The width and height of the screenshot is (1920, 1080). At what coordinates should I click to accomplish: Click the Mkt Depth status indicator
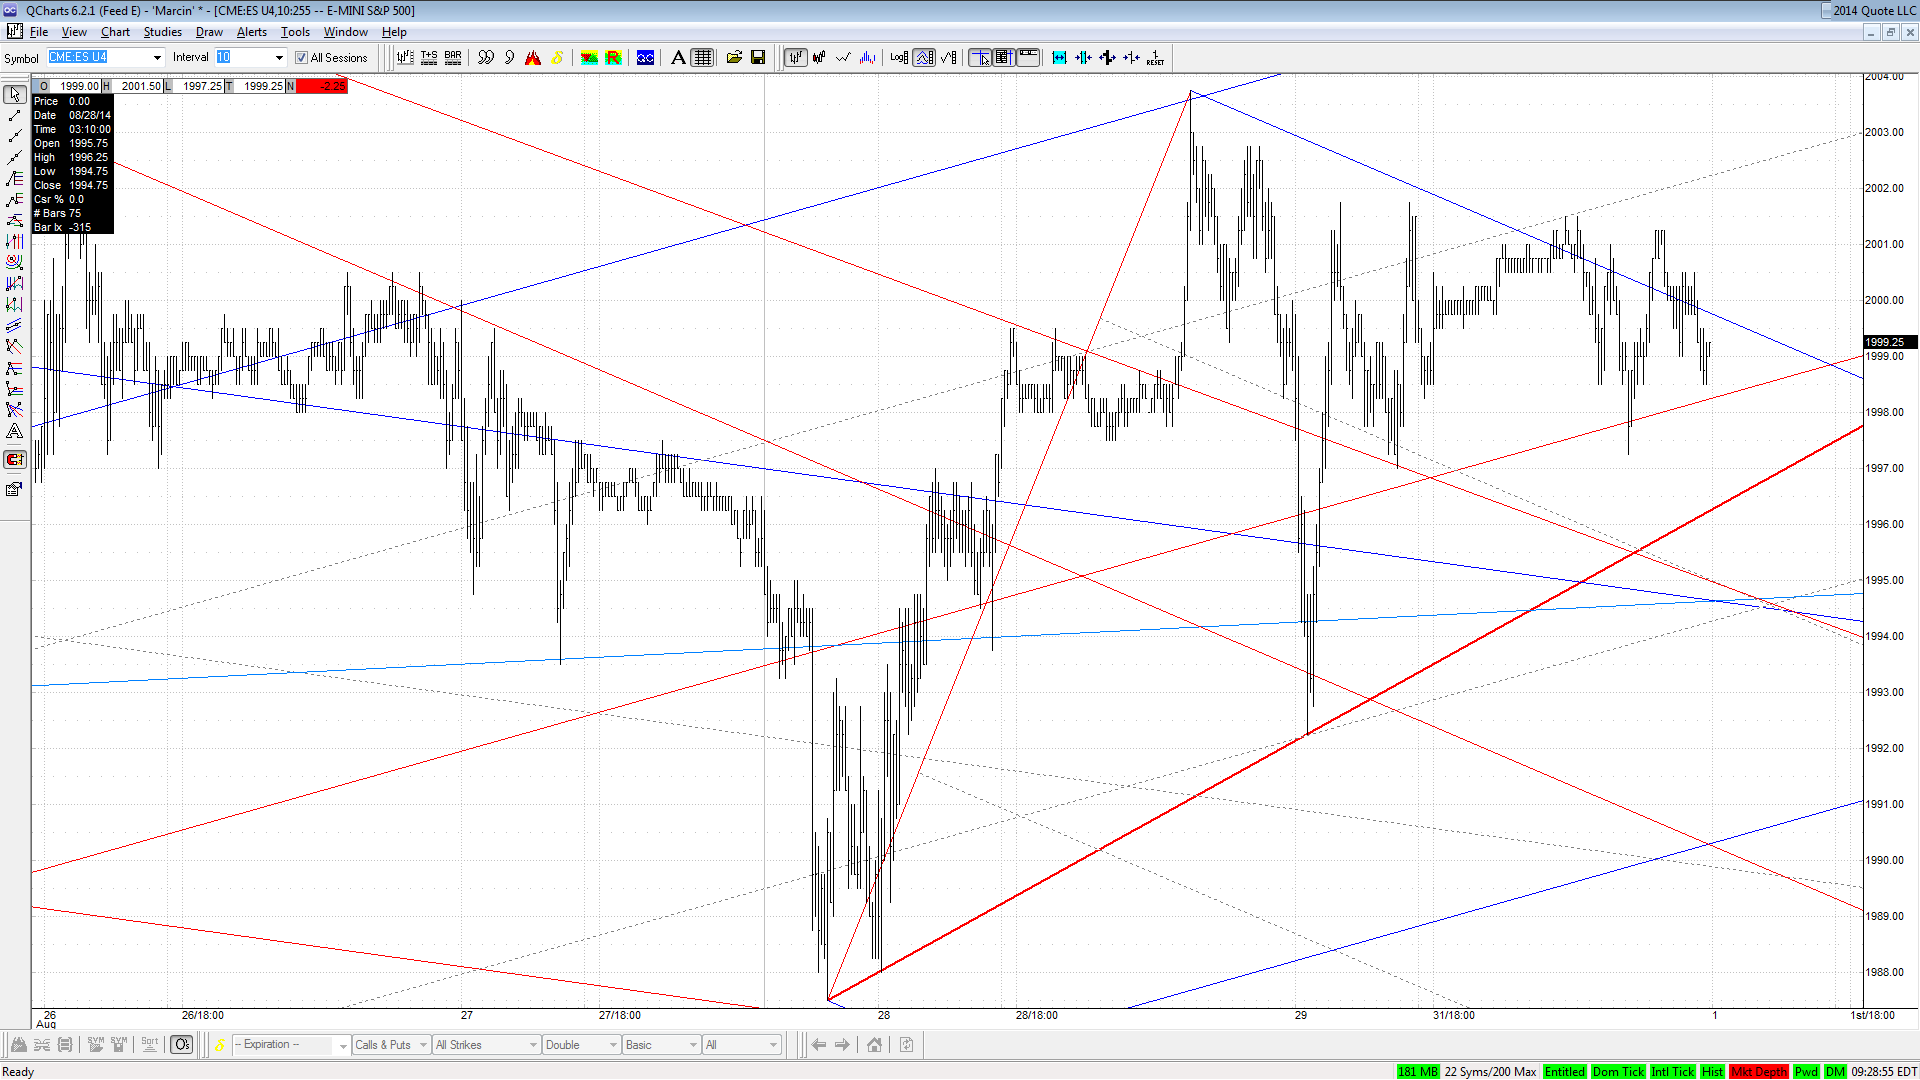click(1758, 1072)
